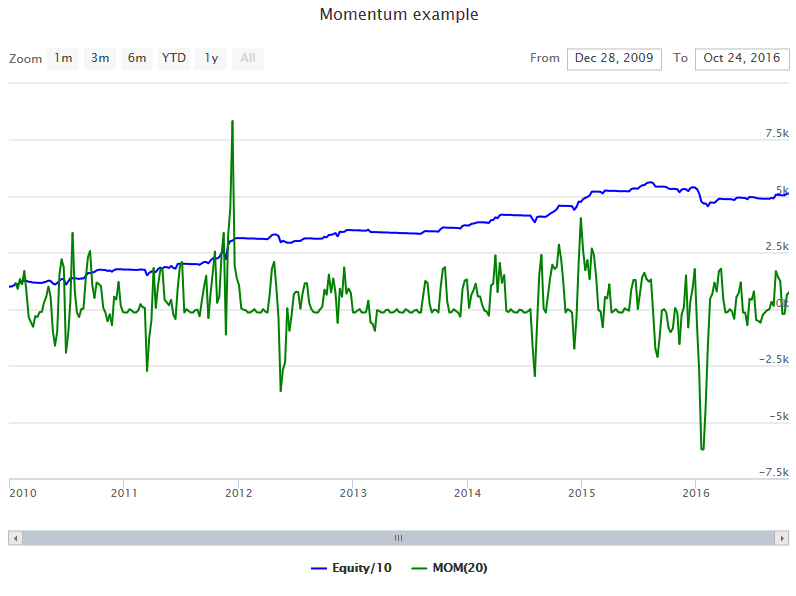Choose the 1y zoom range
The width and height of the screenshot is (796, 596).
pos(211,59)
